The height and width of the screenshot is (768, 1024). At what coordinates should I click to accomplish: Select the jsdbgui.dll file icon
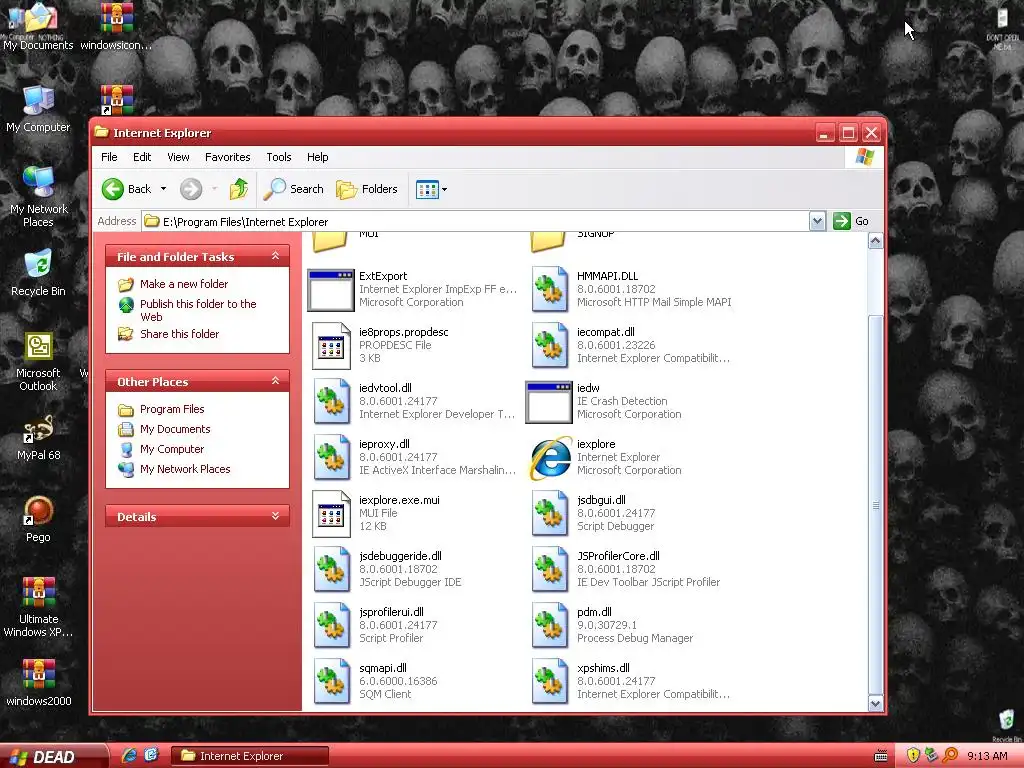(550, 513)
